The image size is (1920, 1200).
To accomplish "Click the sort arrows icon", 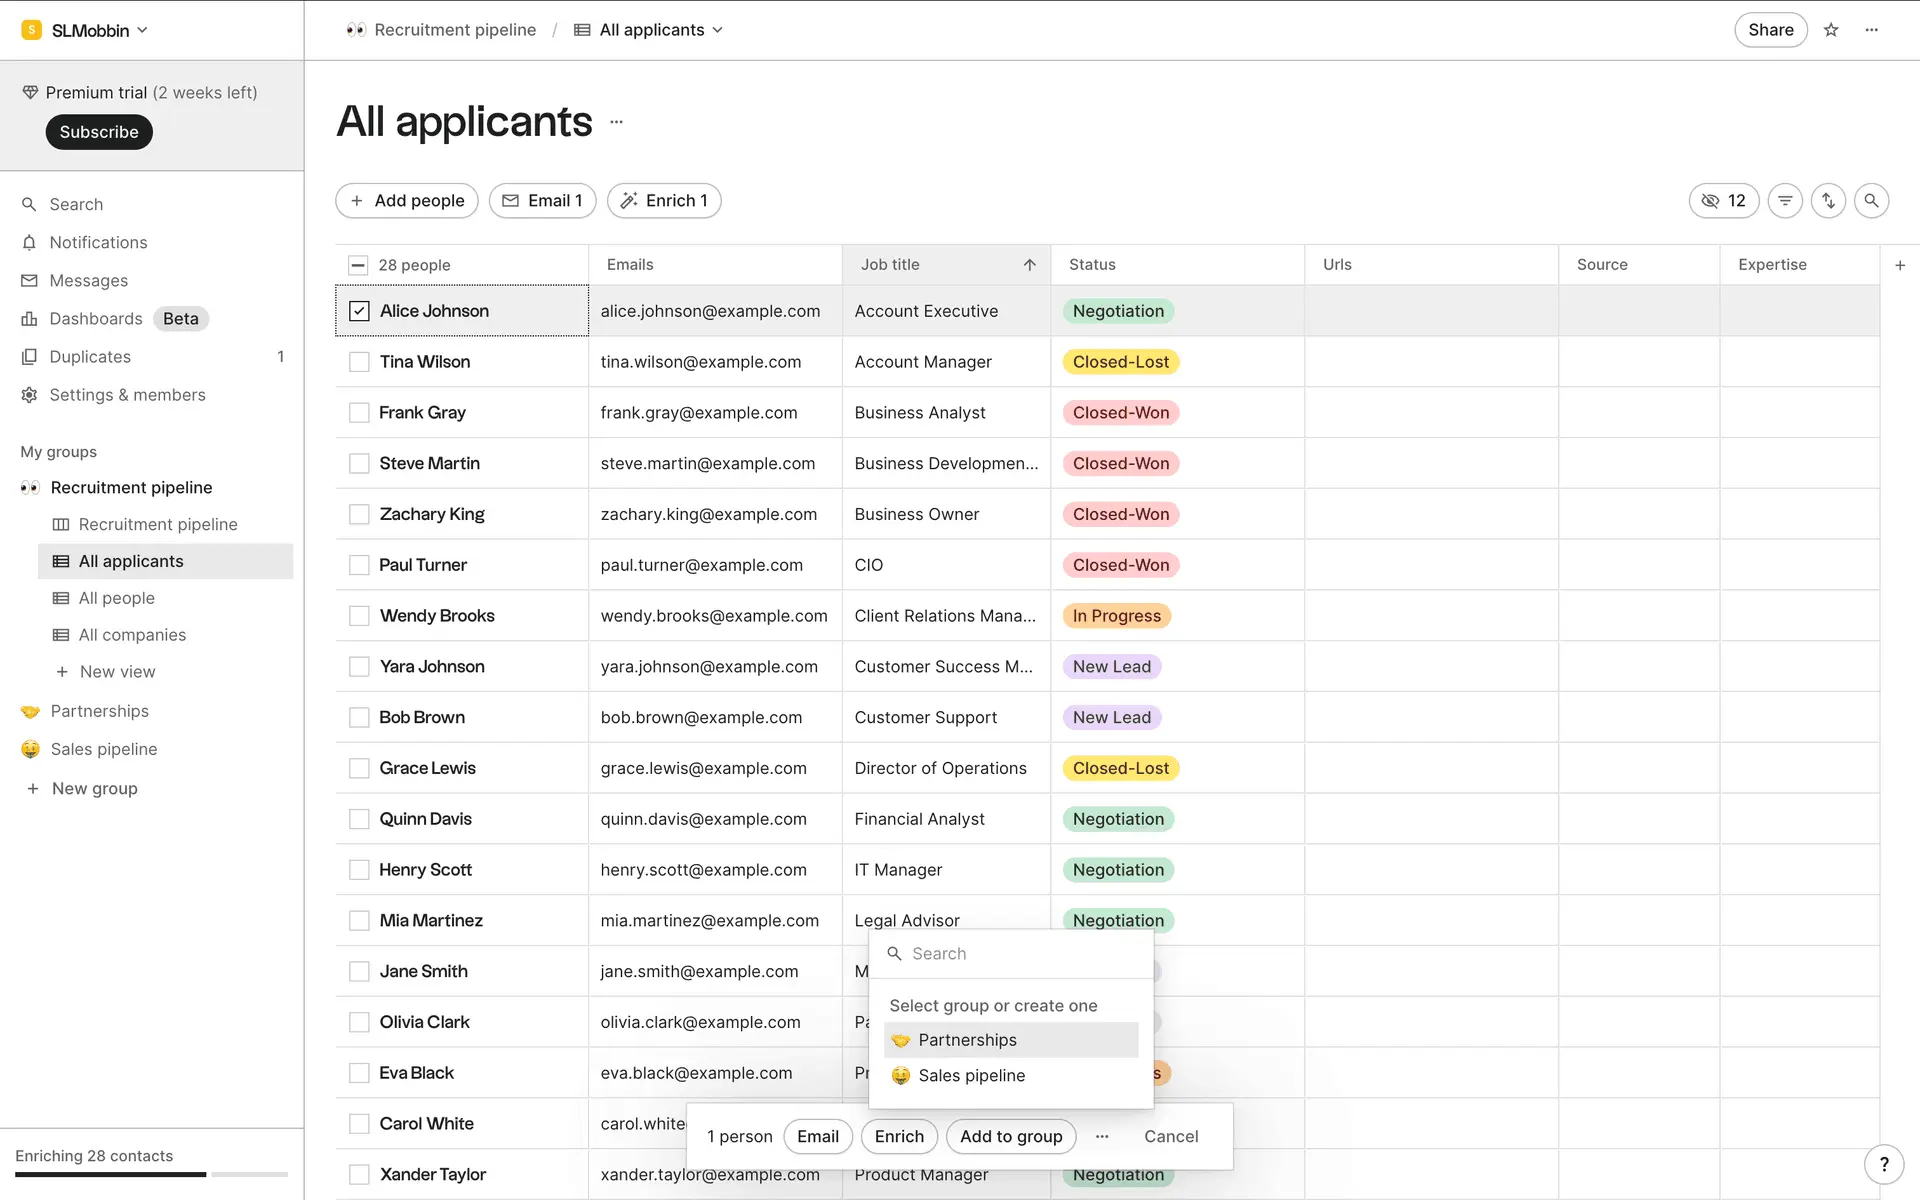I will point(1828,201).
